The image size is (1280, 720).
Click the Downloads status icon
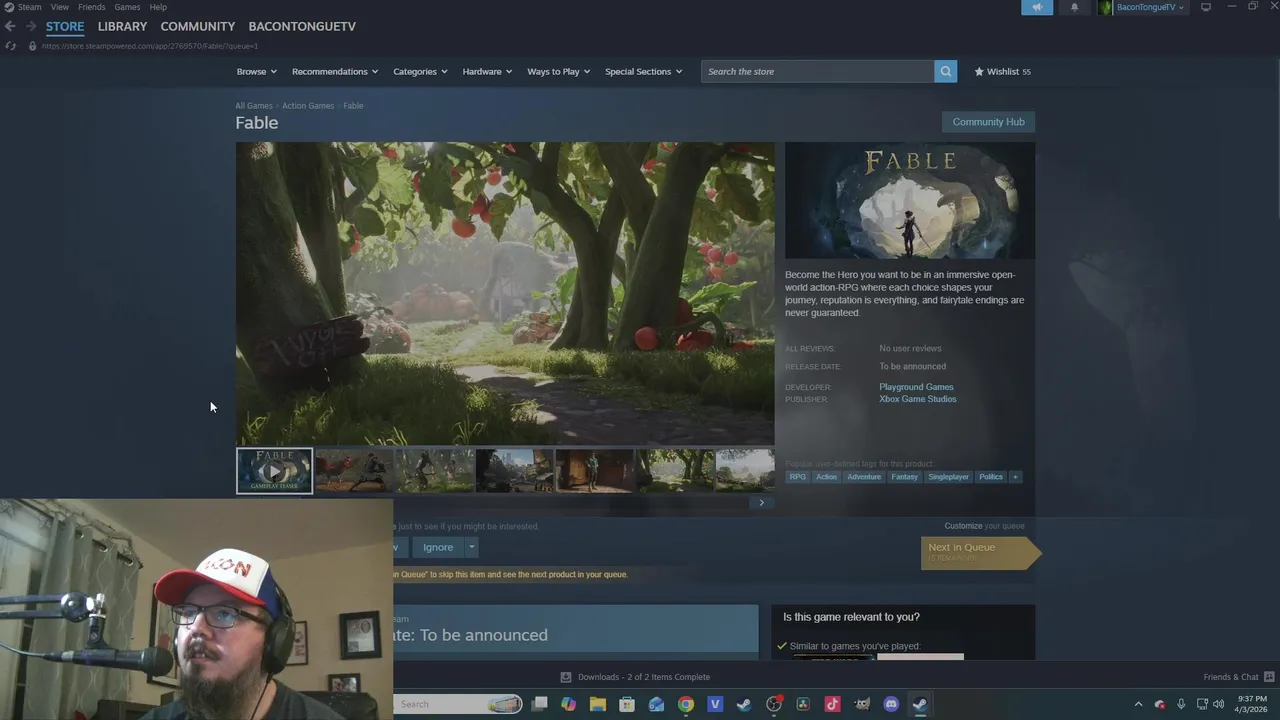(566, 677)
